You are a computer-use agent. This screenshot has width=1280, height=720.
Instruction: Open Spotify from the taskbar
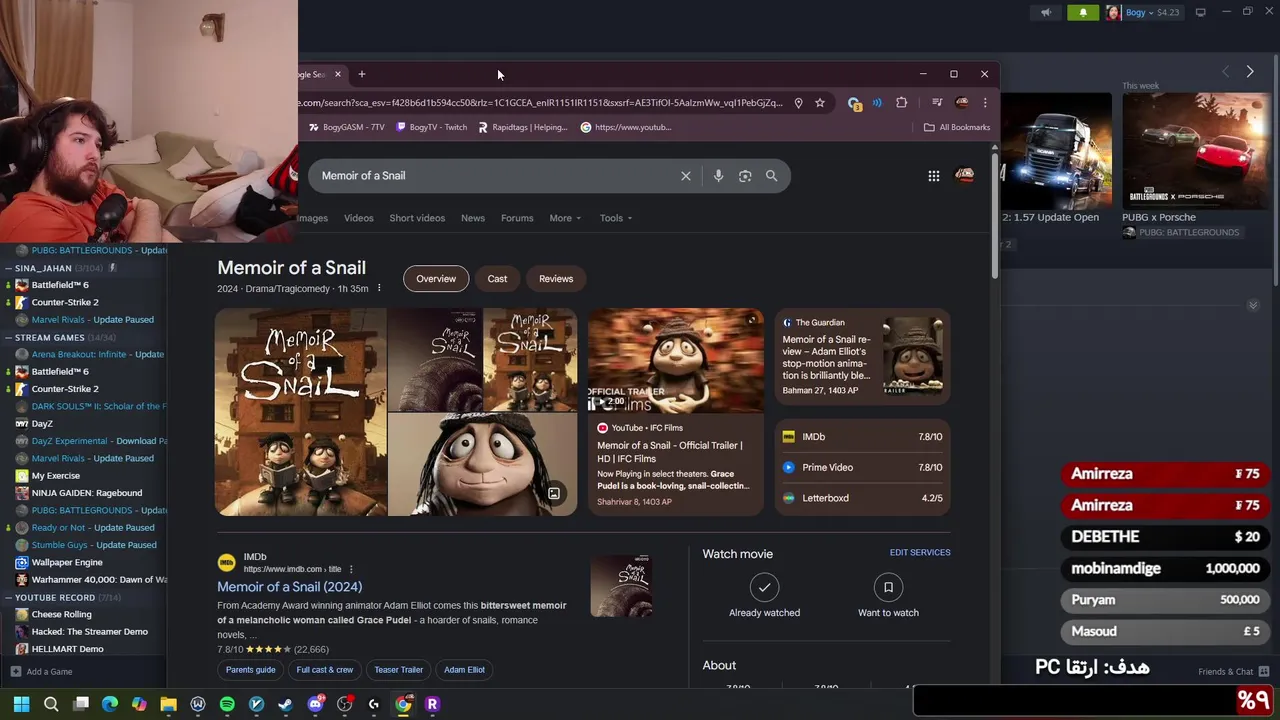227,704
